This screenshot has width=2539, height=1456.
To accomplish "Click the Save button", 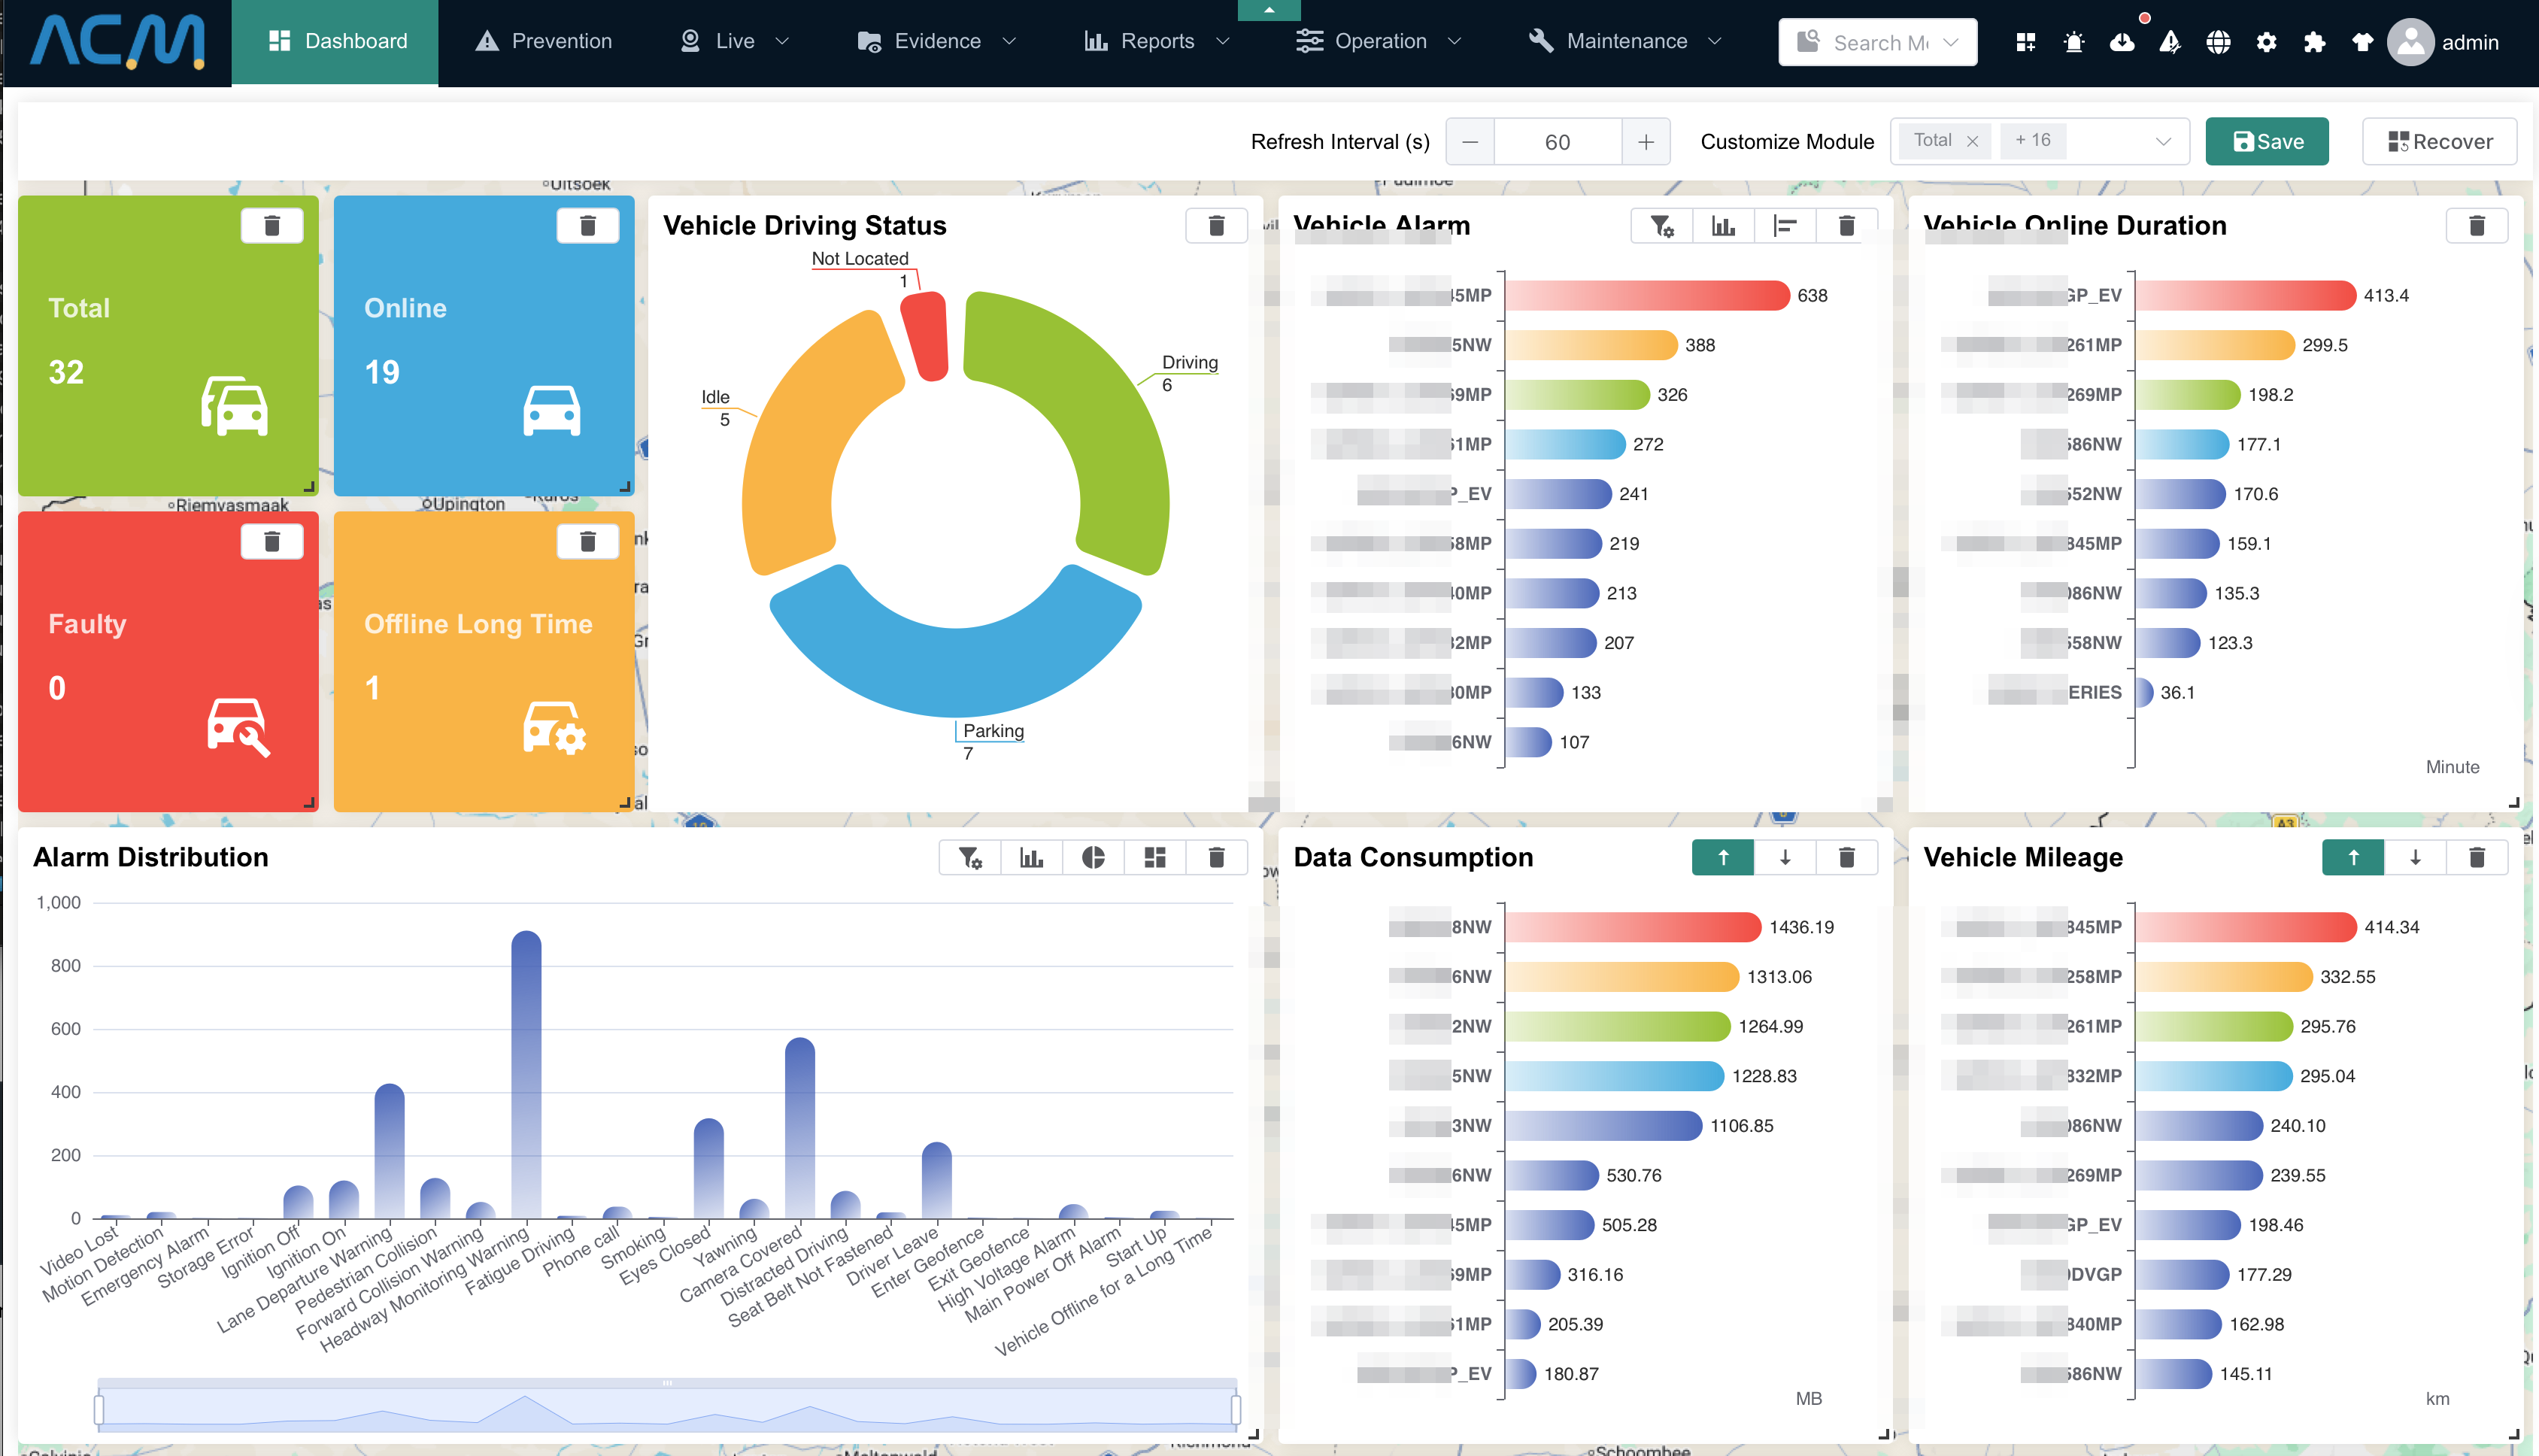I will click(2267, 141).
